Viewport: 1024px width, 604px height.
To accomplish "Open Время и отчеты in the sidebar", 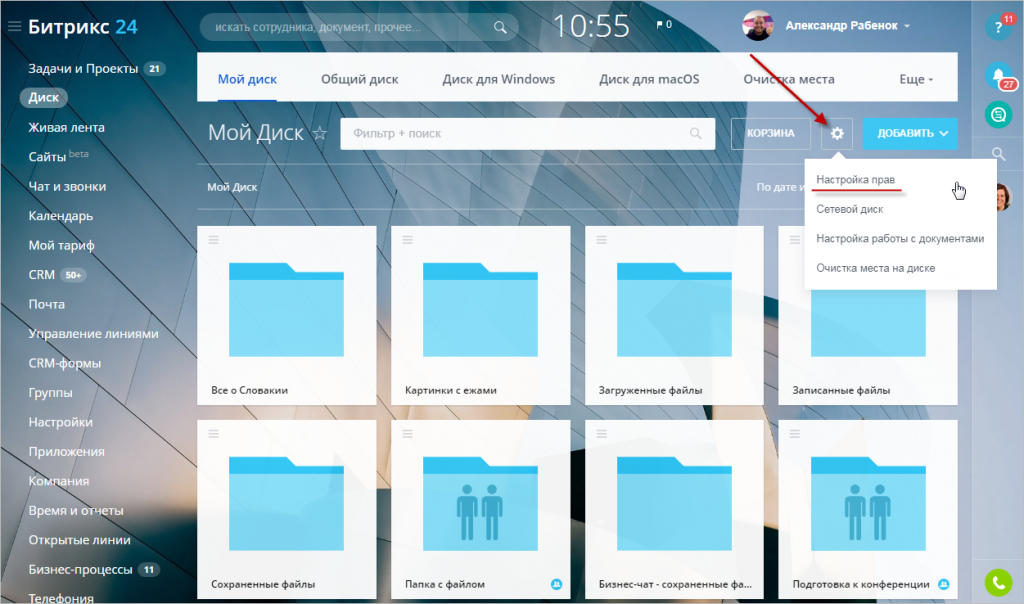I will click(x=76, y=511).
